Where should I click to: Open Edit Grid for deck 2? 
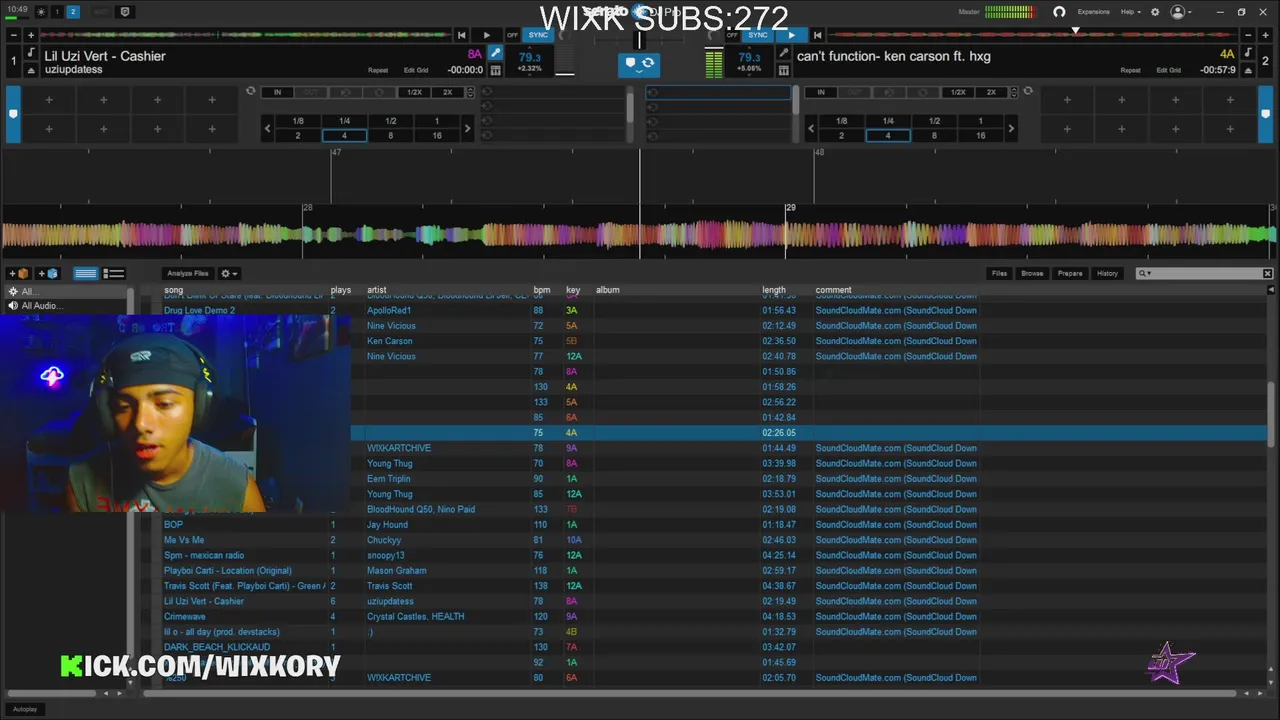tap(1167, 71)
